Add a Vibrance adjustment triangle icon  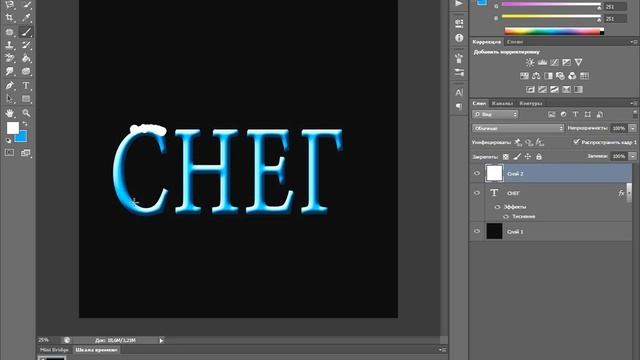(578, 62)
